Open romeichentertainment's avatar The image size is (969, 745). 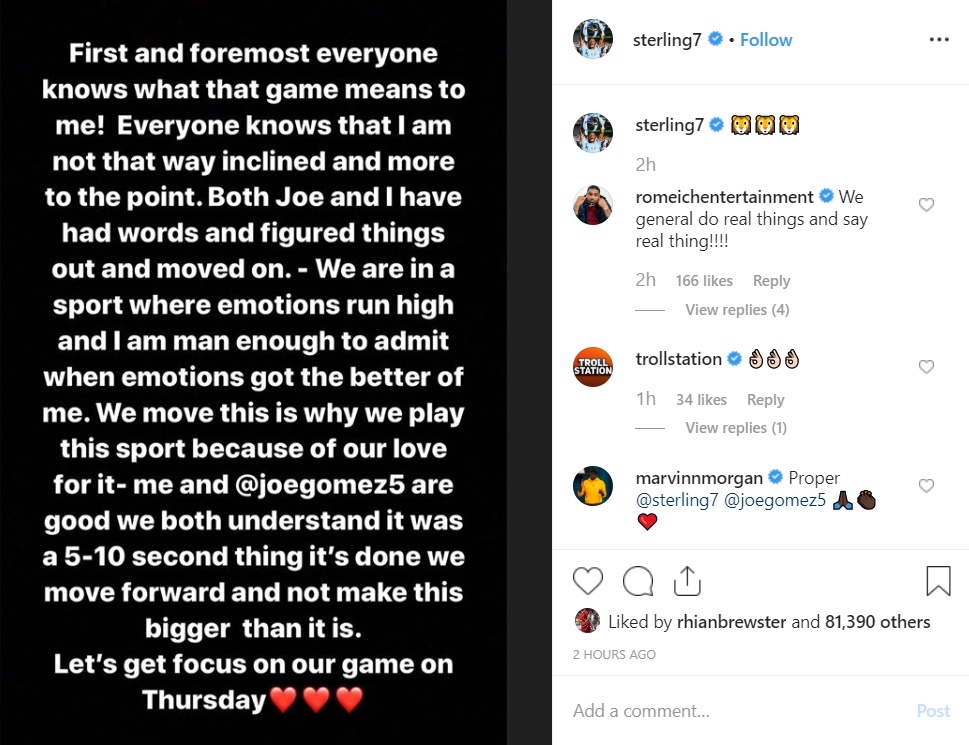point(592,205)
